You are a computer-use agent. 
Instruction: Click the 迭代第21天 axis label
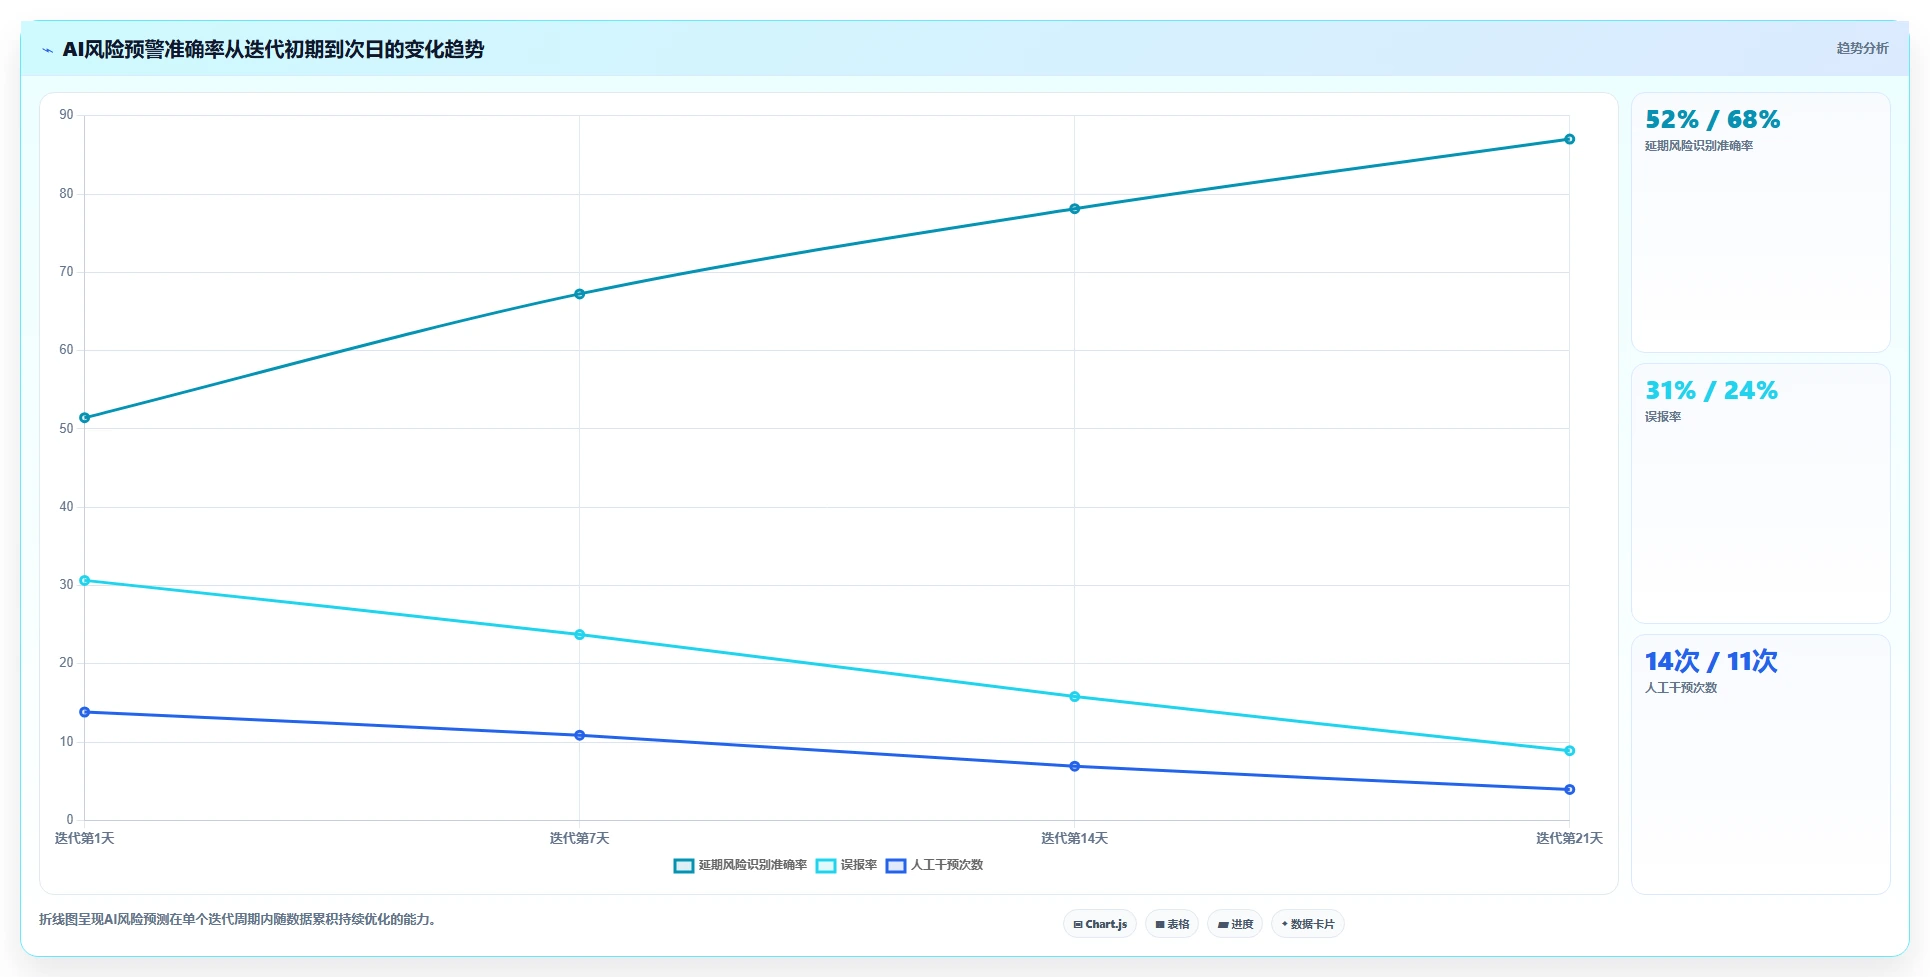click(x=1569, y=839)
